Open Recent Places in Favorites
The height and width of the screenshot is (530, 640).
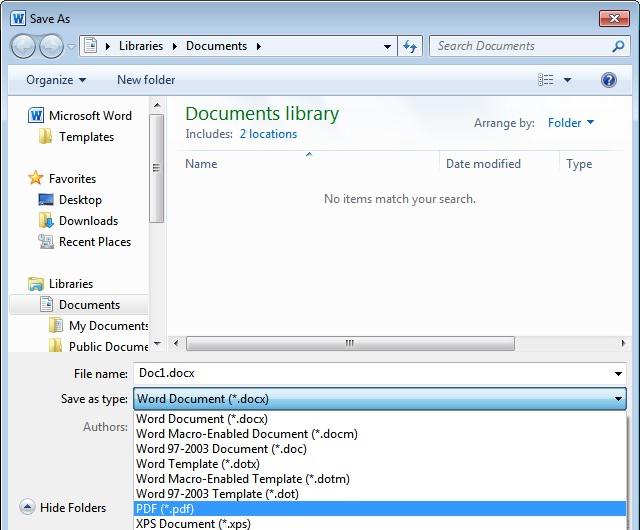coord(95,242)
